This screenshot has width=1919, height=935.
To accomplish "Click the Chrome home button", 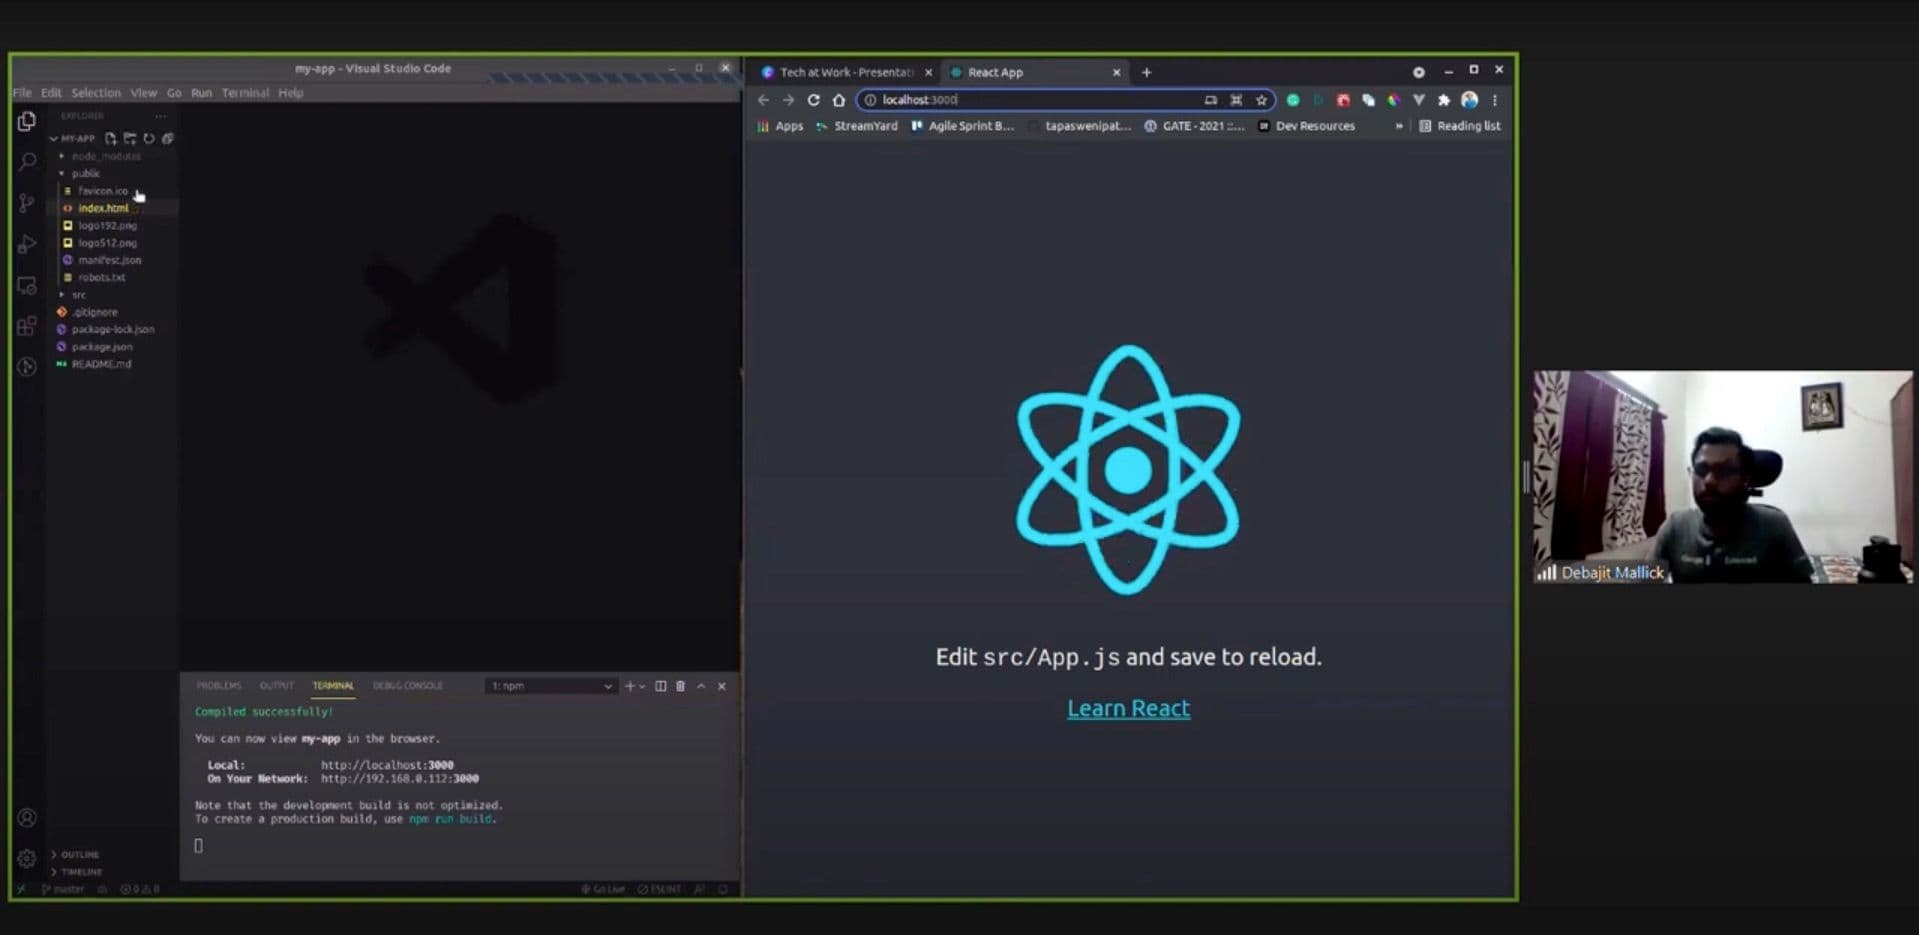I will [839, 100].
